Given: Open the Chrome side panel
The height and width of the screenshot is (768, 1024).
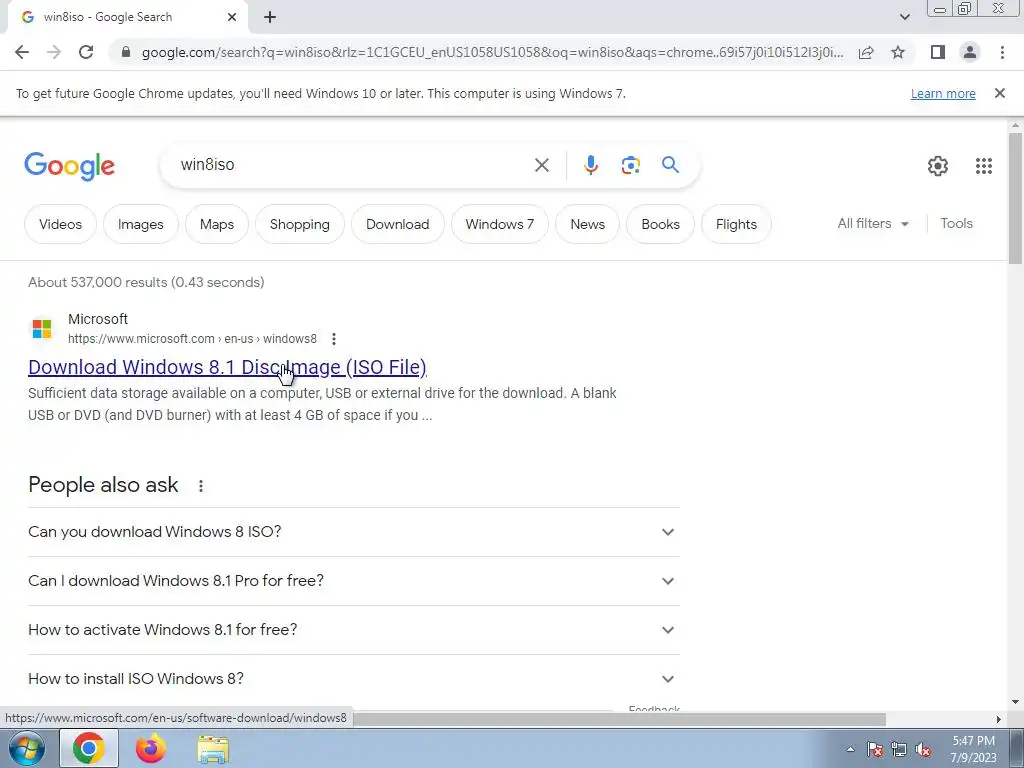Looking at the screenshot, I should (x=938, y=52).
